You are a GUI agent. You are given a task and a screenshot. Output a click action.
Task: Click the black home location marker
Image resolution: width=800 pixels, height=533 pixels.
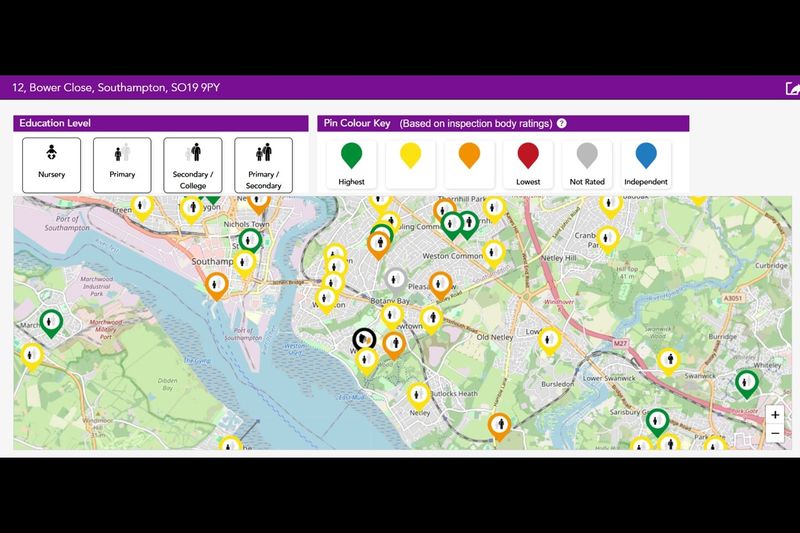pyautogui.click(x=365, y=340)
